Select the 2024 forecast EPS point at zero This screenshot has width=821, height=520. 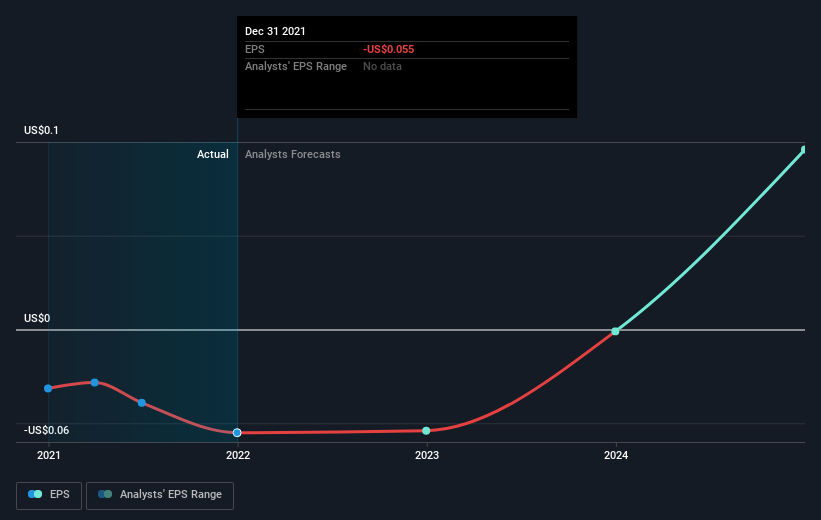click(x=615, y=331)
